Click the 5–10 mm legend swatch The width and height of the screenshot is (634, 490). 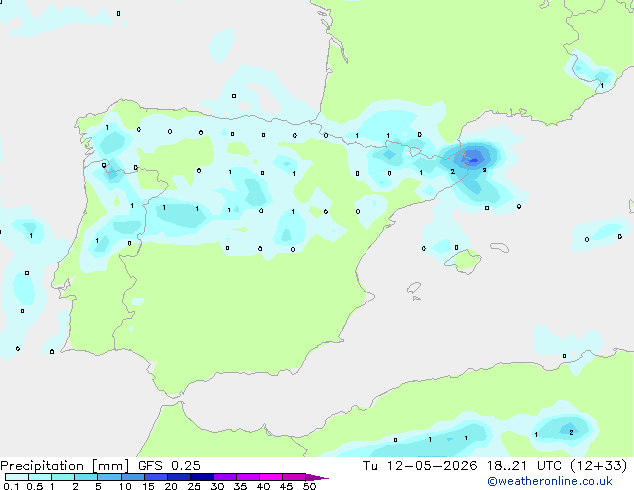[x=109, y=477]
